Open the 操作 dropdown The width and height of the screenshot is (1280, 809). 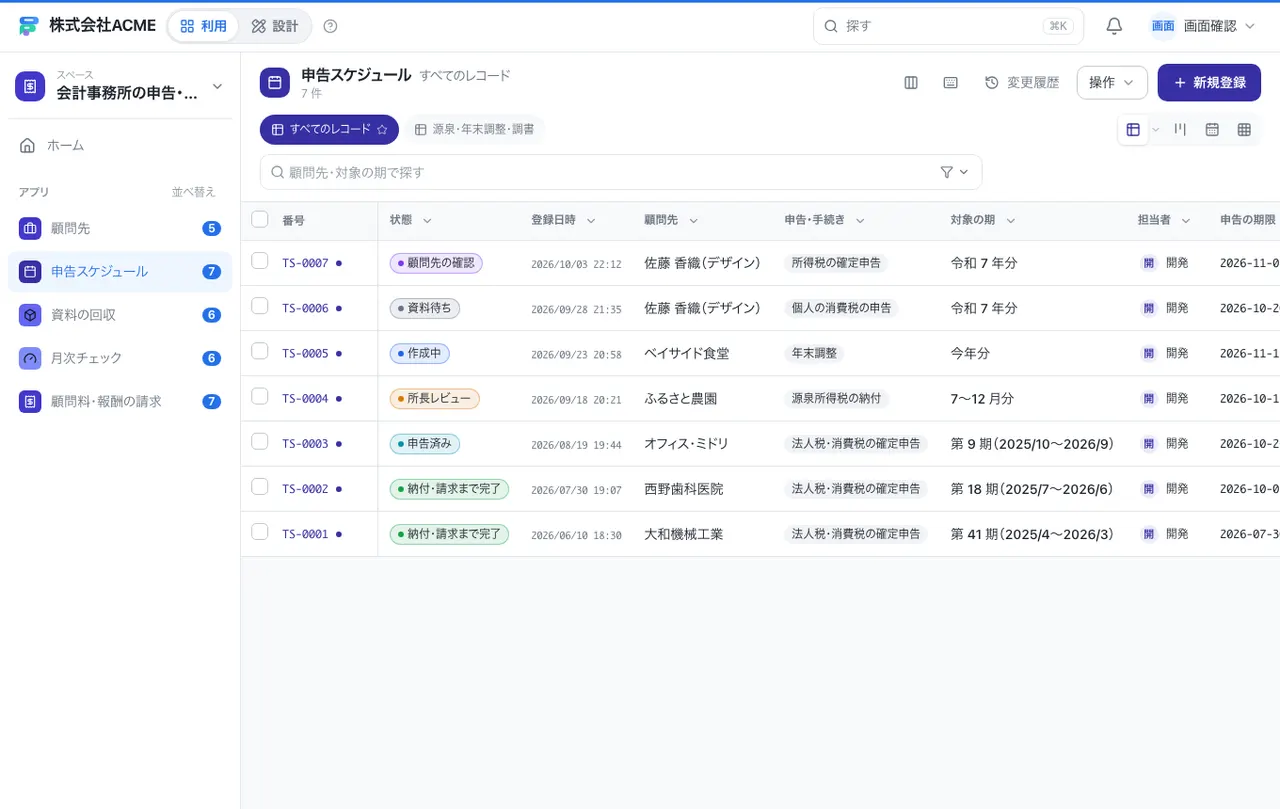[1112, 83]
